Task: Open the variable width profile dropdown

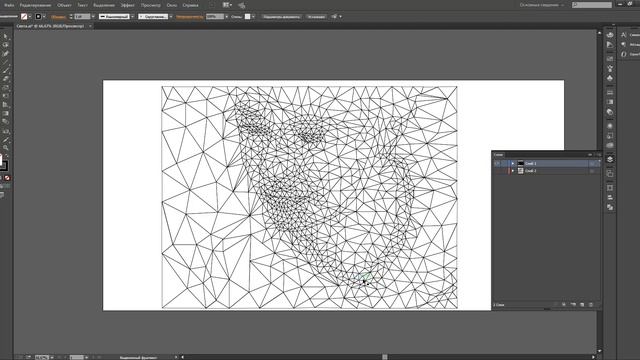Action: [x=132, y=17]
